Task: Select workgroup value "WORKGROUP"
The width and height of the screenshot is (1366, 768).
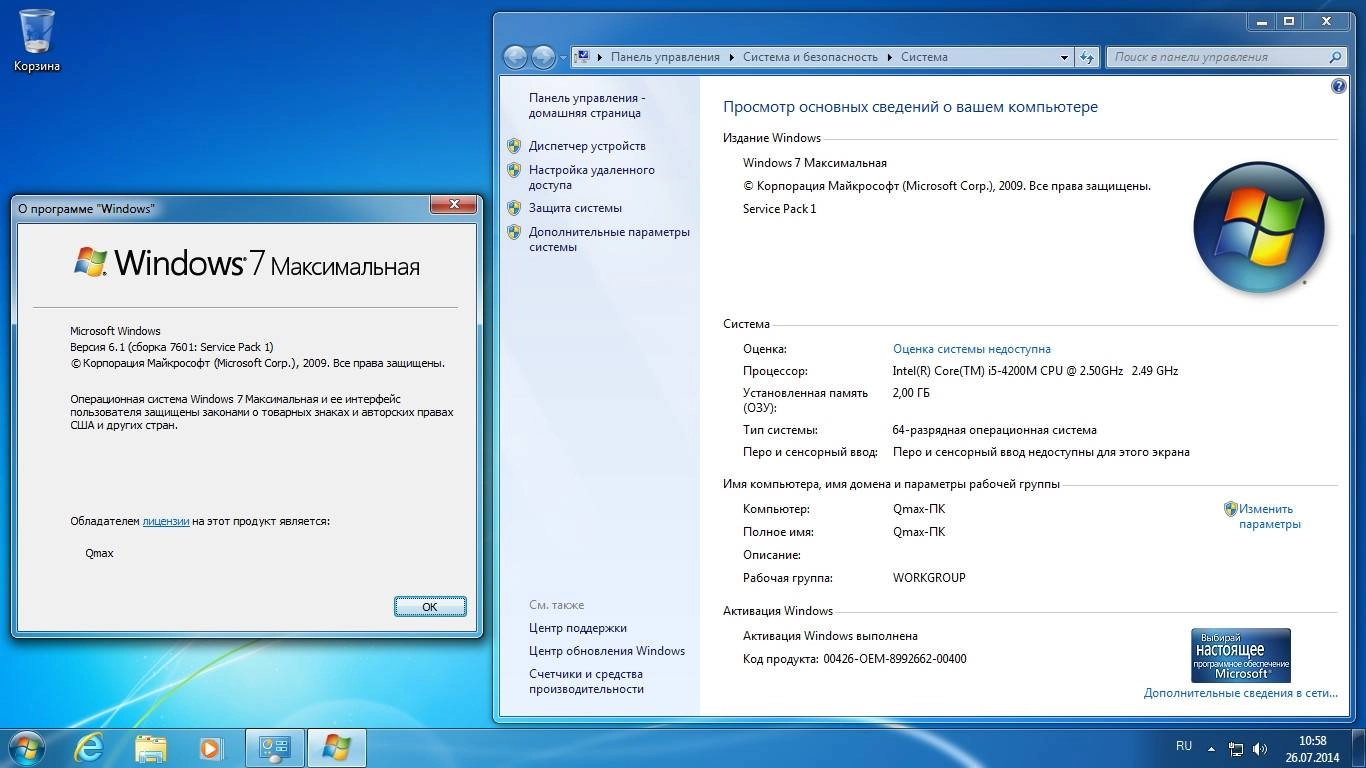Action: coord(929,578)
